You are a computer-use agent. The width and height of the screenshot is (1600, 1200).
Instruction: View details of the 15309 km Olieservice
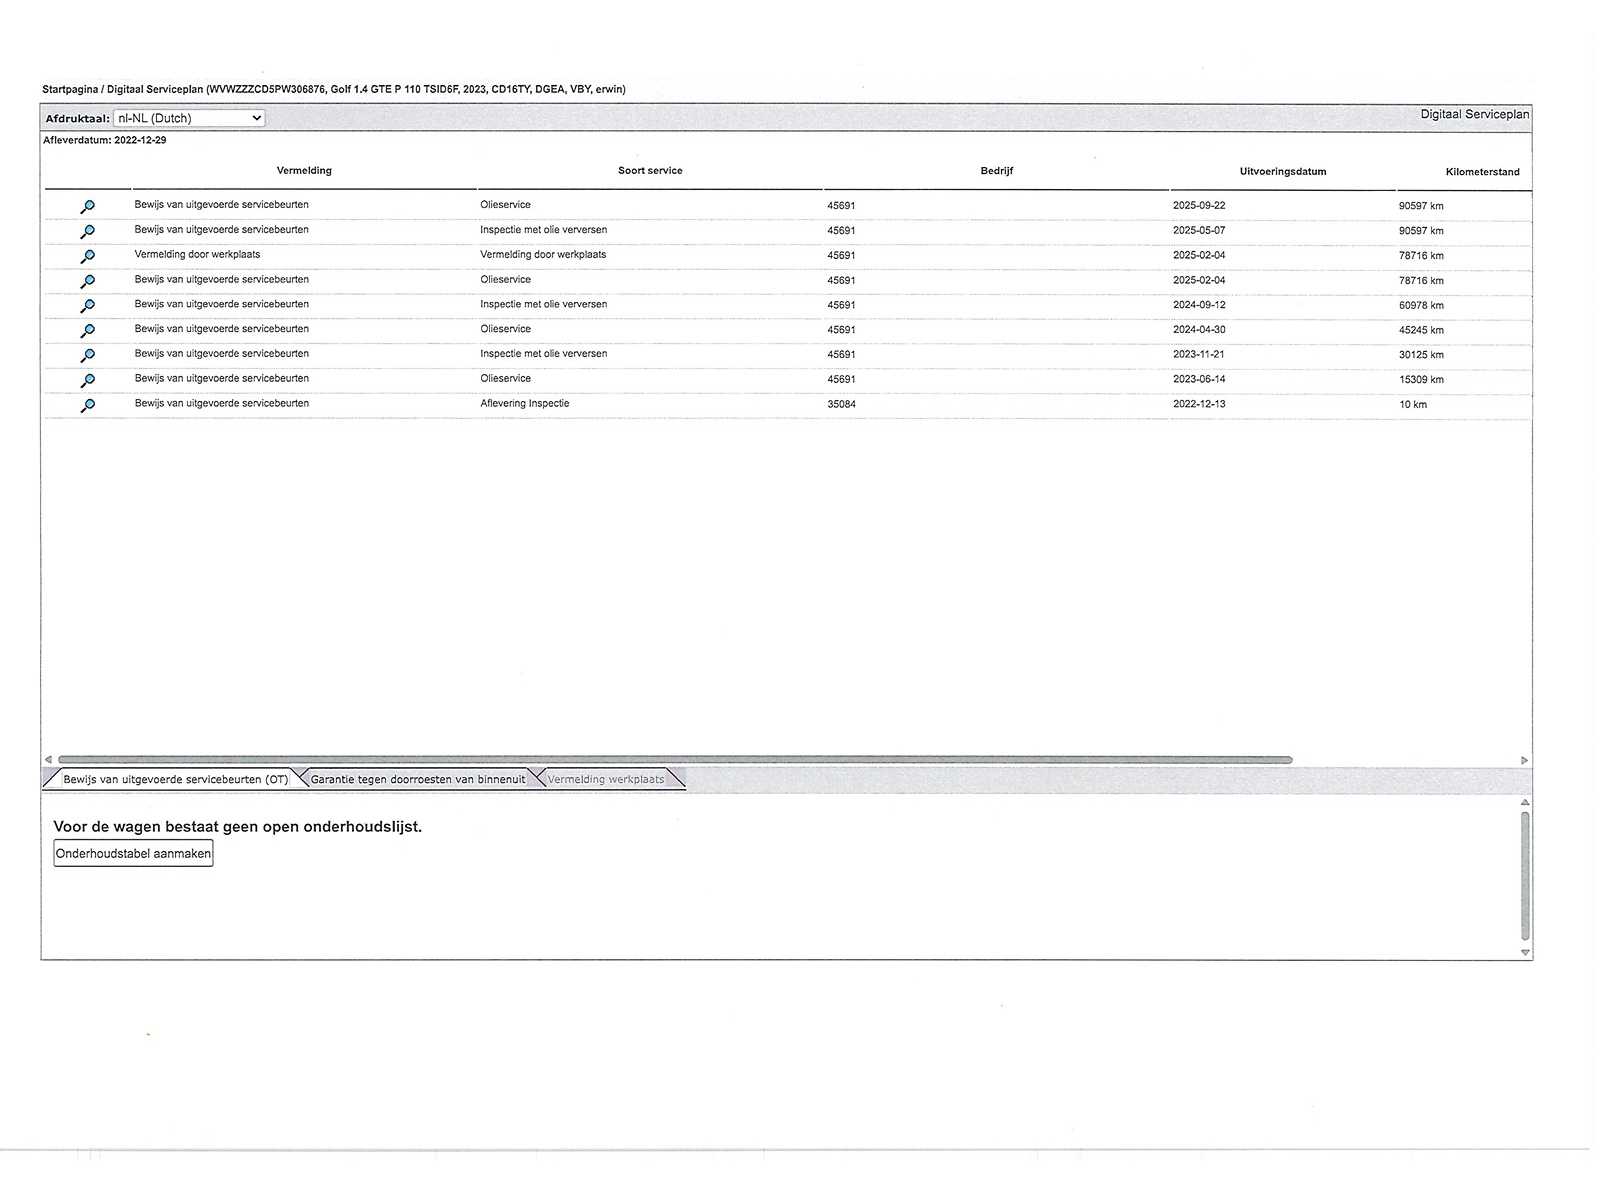(x=88, y=381)
